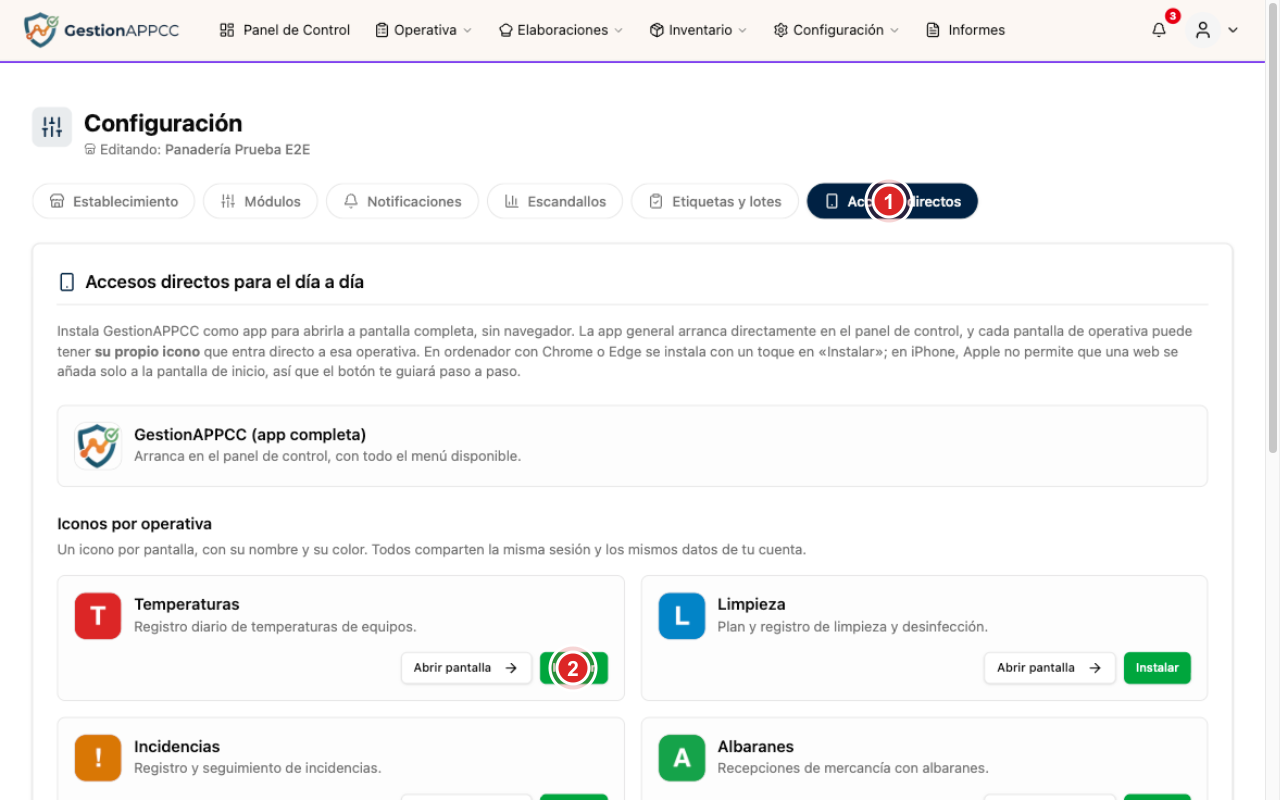Switch to the Establecimiento tab
This screenshot has width=1280, height=800.
click(x=114, y=201)
